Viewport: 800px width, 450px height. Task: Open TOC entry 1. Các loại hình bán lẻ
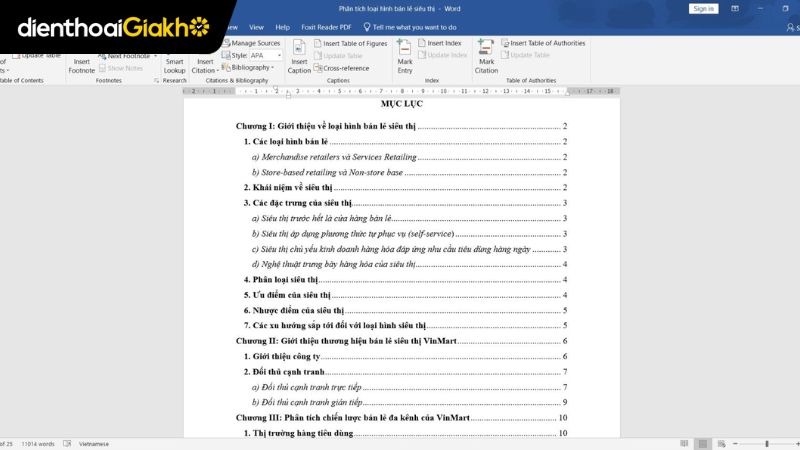point(406,141)
